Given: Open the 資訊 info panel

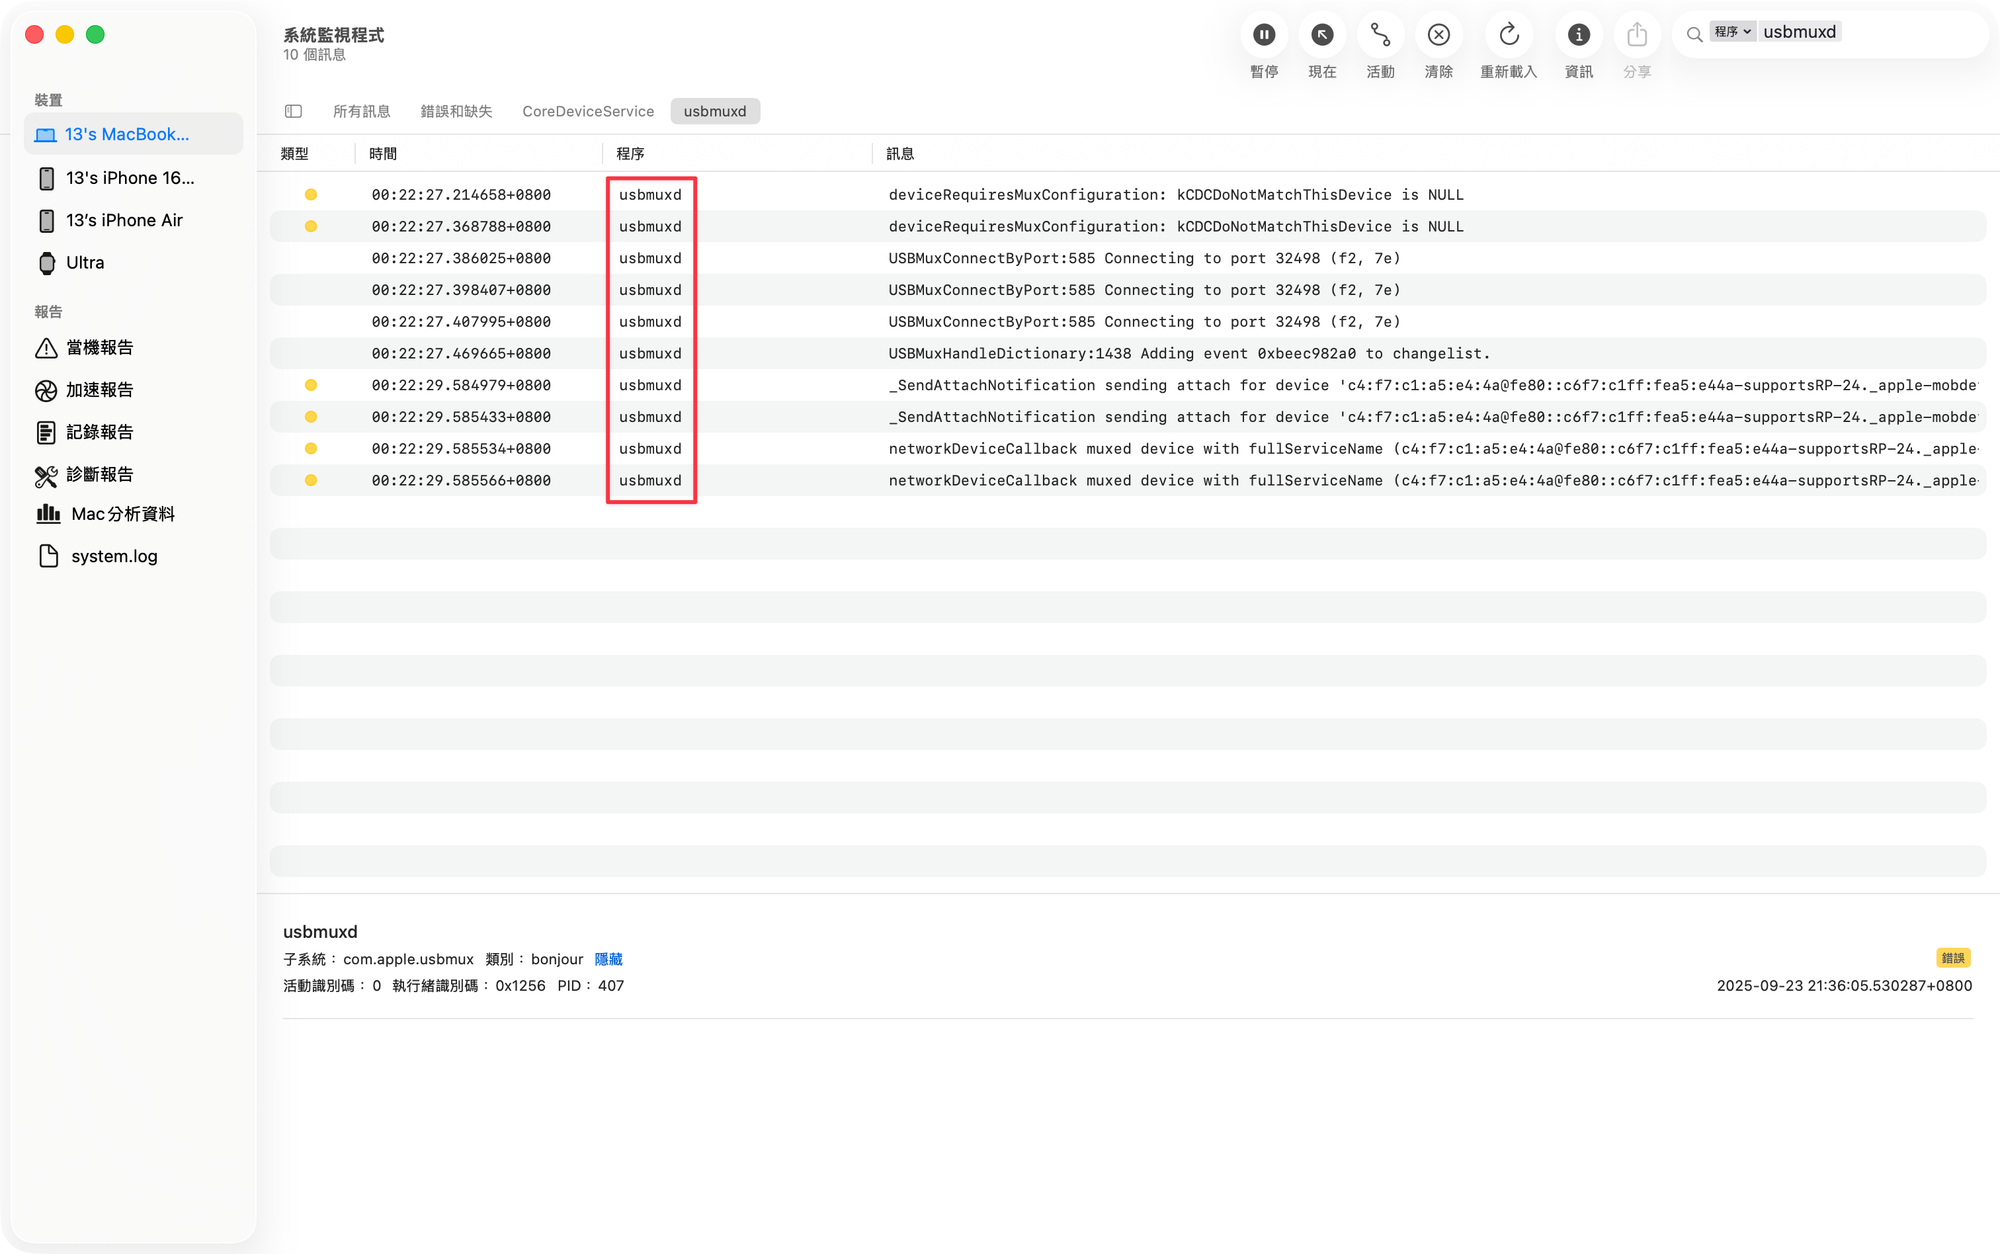Looking at the screenshot, I should [x=1578, y=36].
